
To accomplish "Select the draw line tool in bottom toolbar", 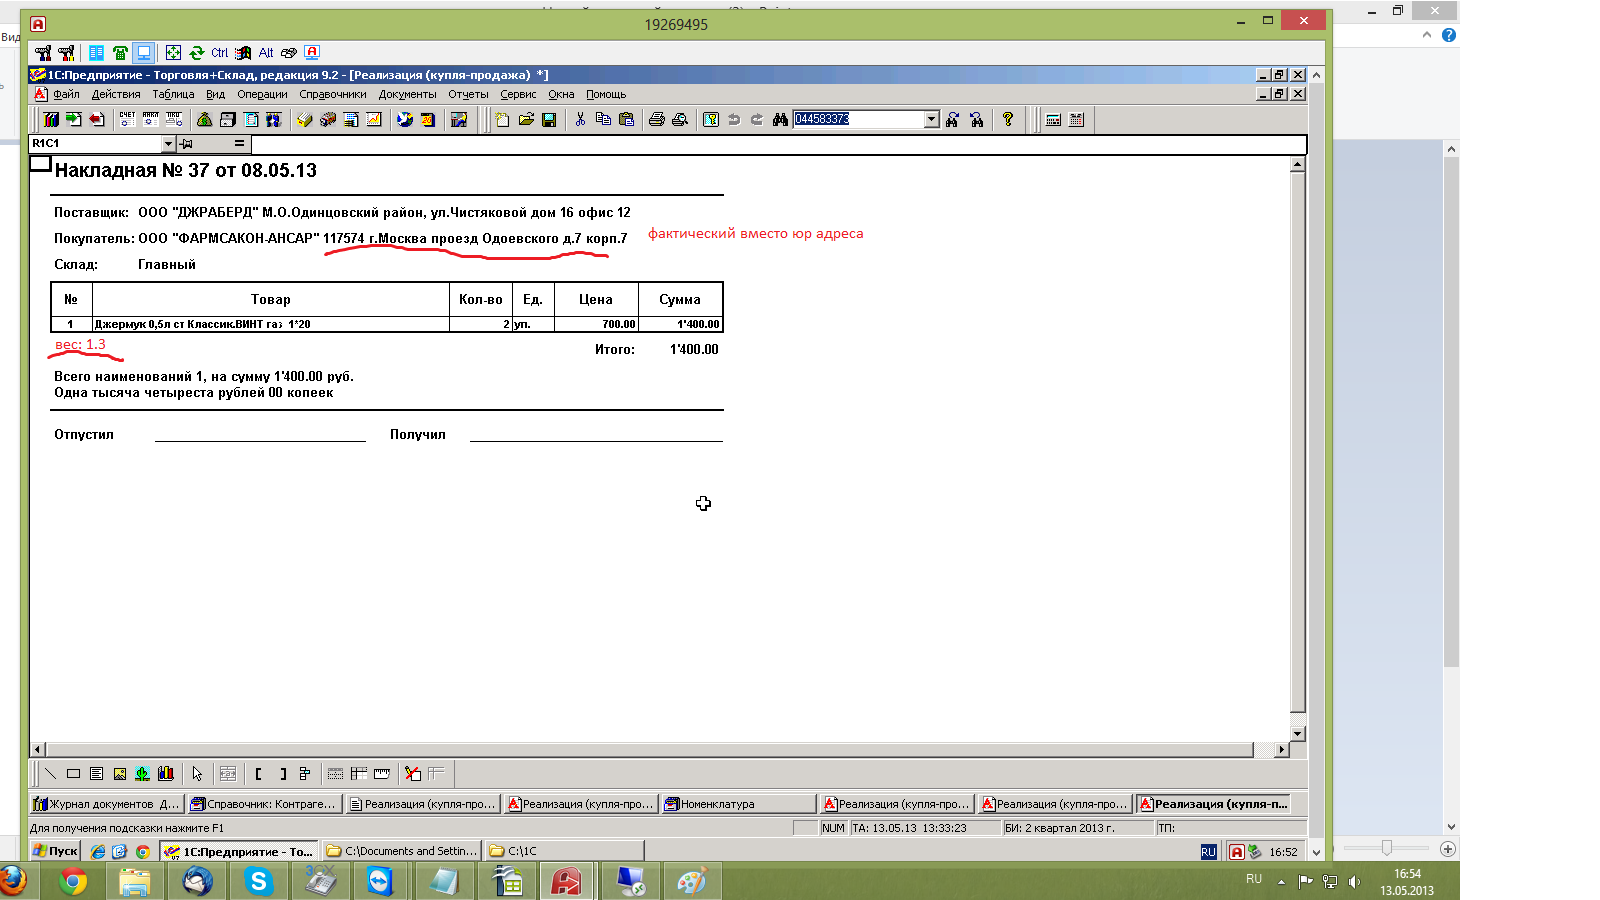I will (50, 774).
